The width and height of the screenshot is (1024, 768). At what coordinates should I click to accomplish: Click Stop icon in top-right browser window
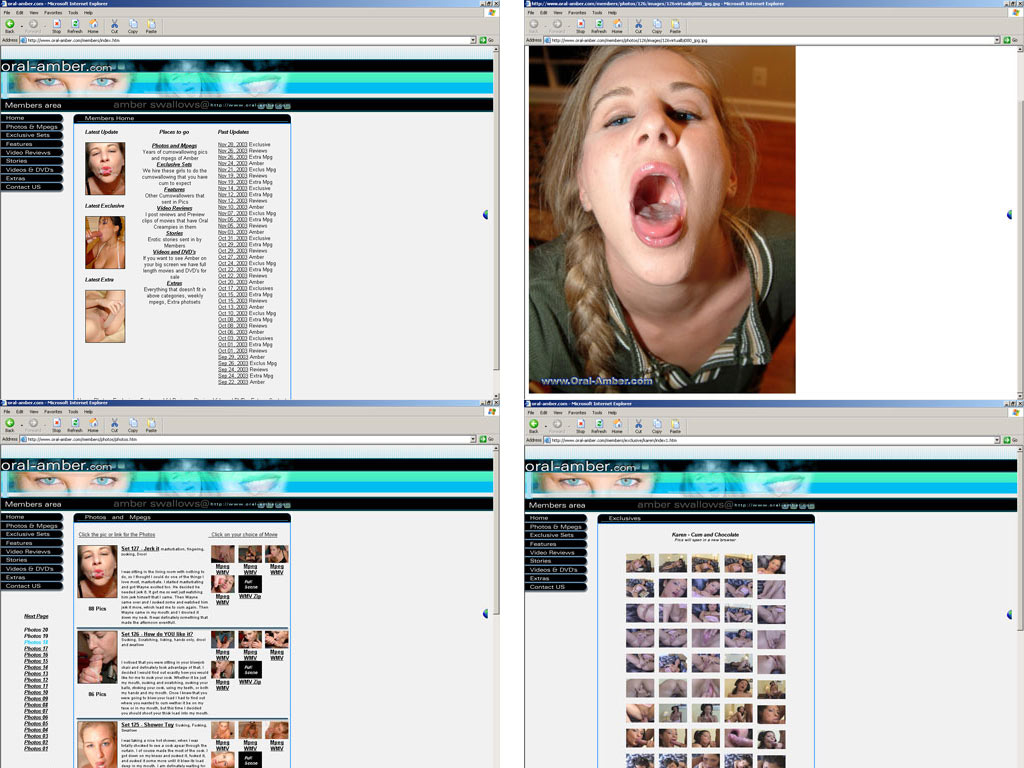[x=581, y=25]
